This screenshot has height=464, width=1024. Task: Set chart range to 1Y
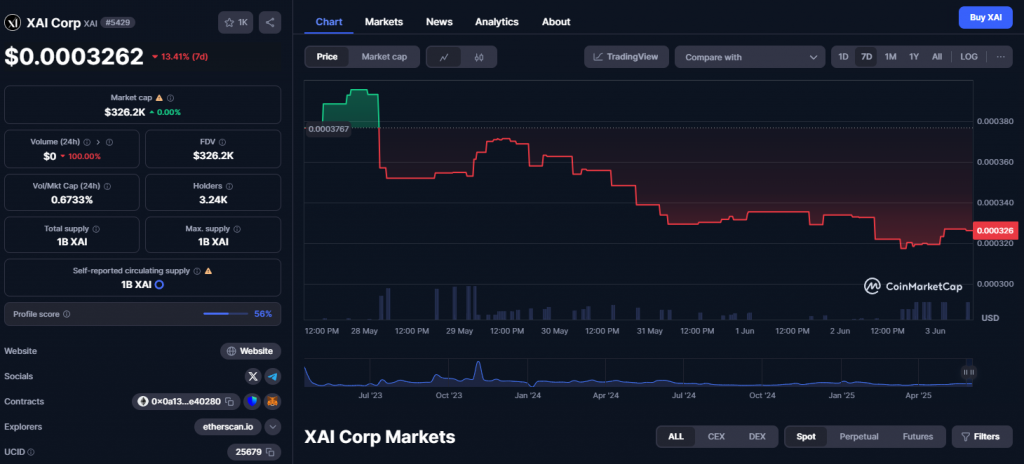[914, 57]
